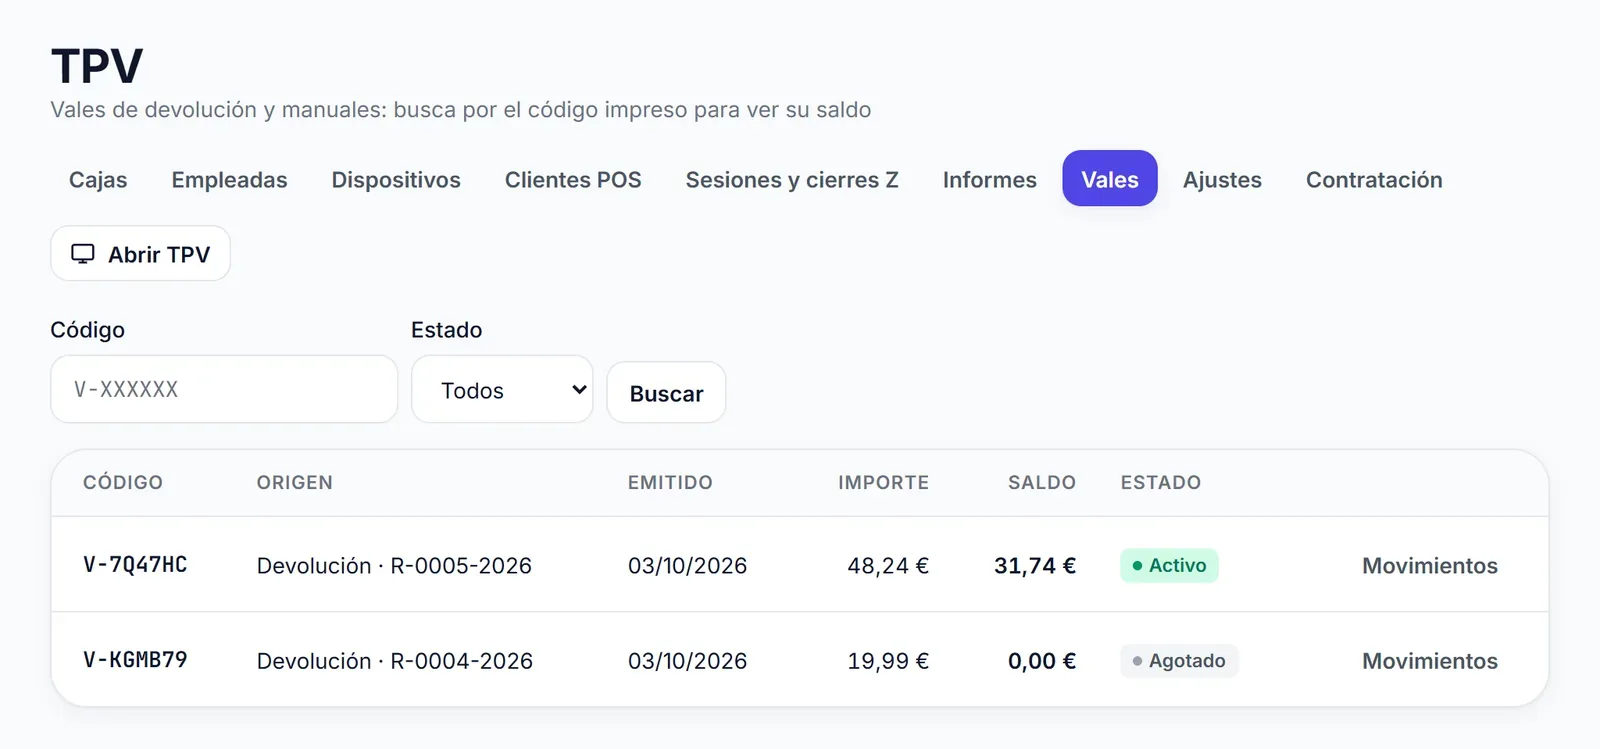Image resolution: width=1600 pixels, height=749 pixels.
Task: Select the Sesiones y cierres Z tab
Action: tap(792, 180)
